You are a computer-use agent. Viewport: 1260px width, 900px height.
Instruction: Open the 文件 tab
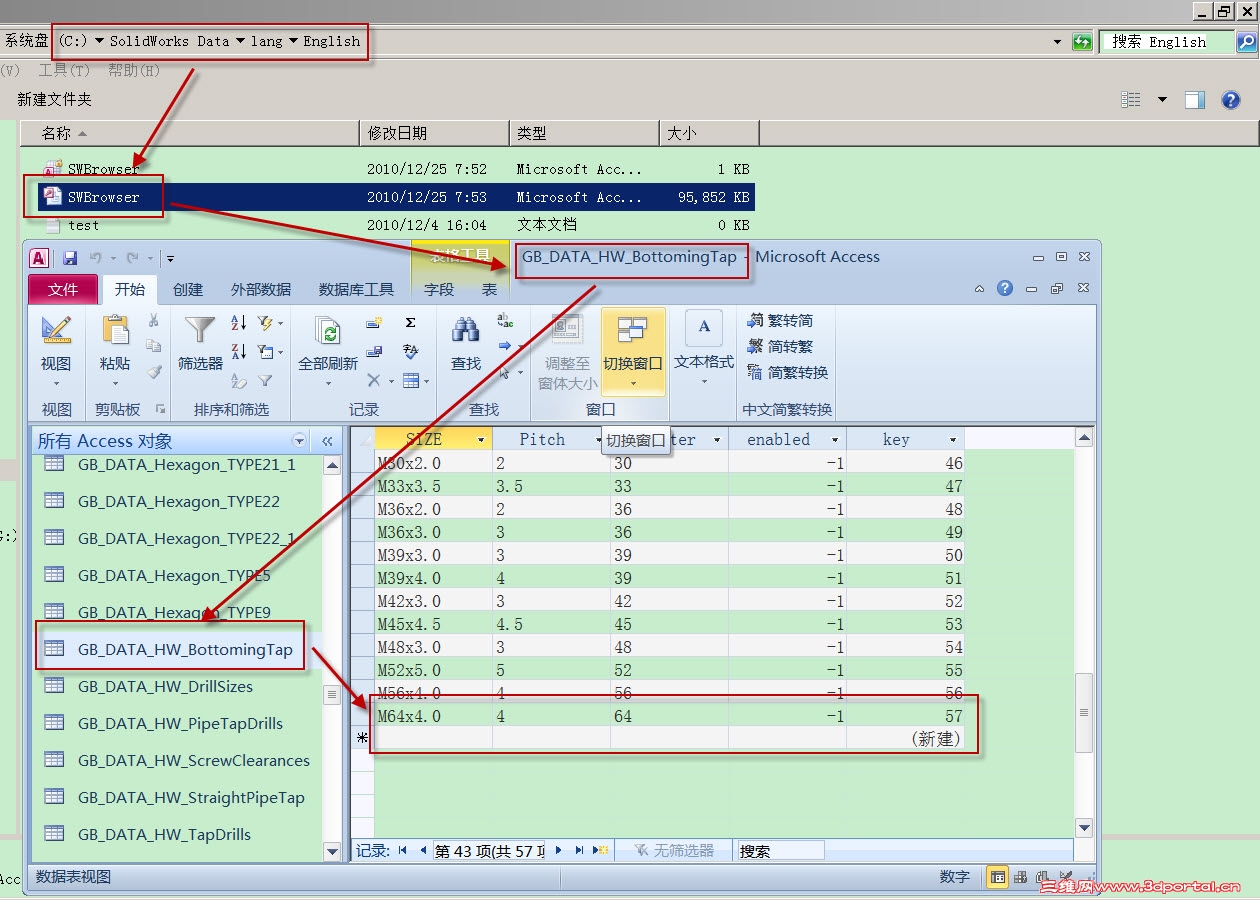coord(63,289)
